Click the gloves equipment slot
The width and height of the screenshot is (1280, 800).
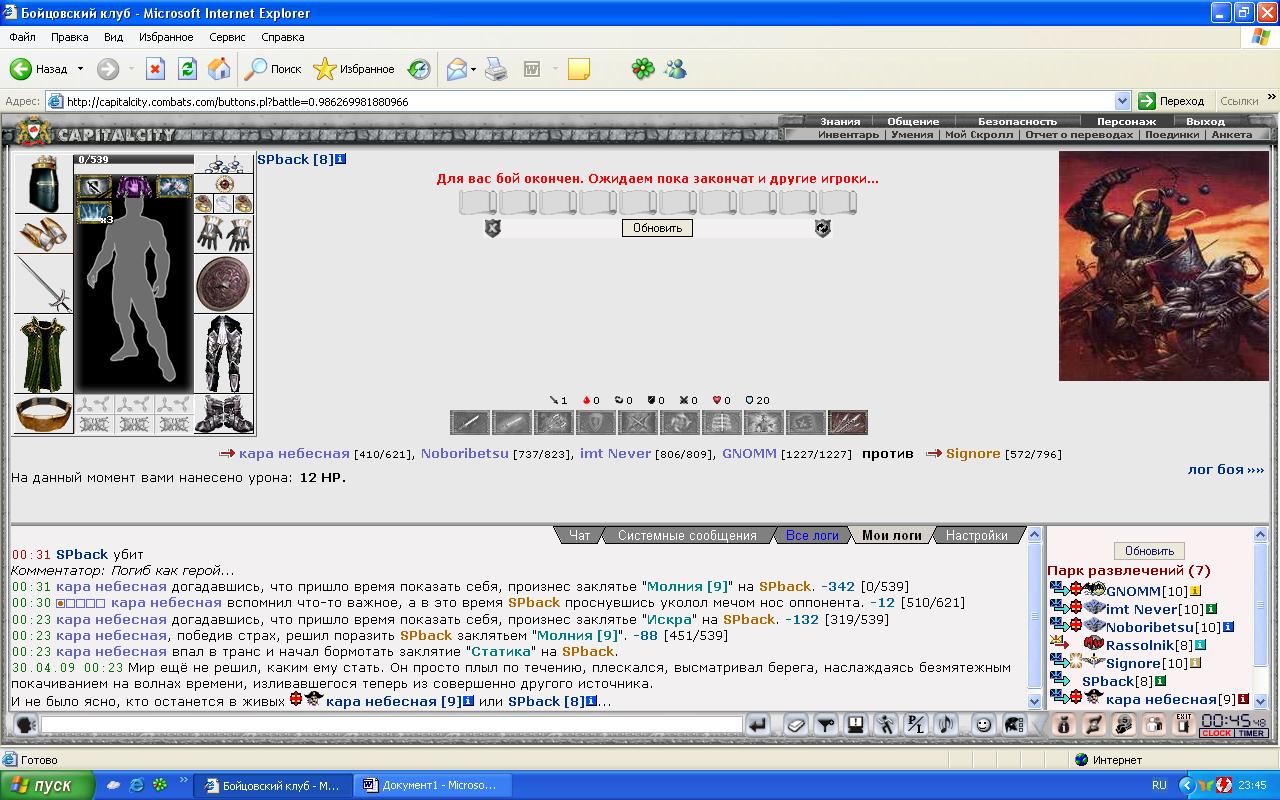223,233
